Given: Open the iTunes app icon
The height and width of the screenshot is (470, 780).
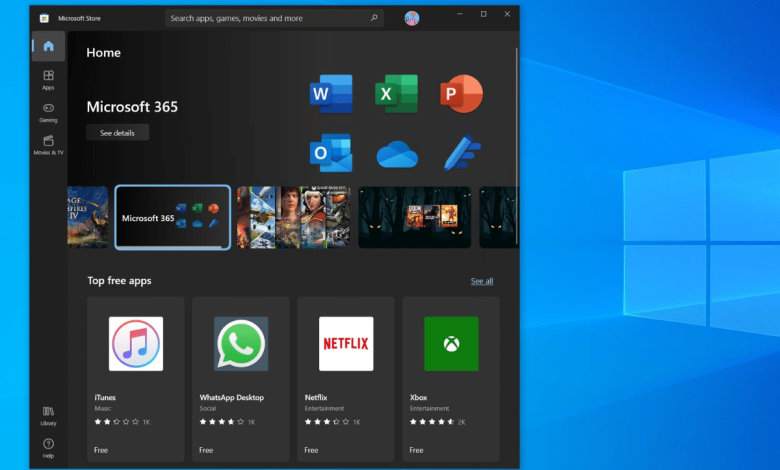Looking at the screenshot, I should (x=136, y=344).
